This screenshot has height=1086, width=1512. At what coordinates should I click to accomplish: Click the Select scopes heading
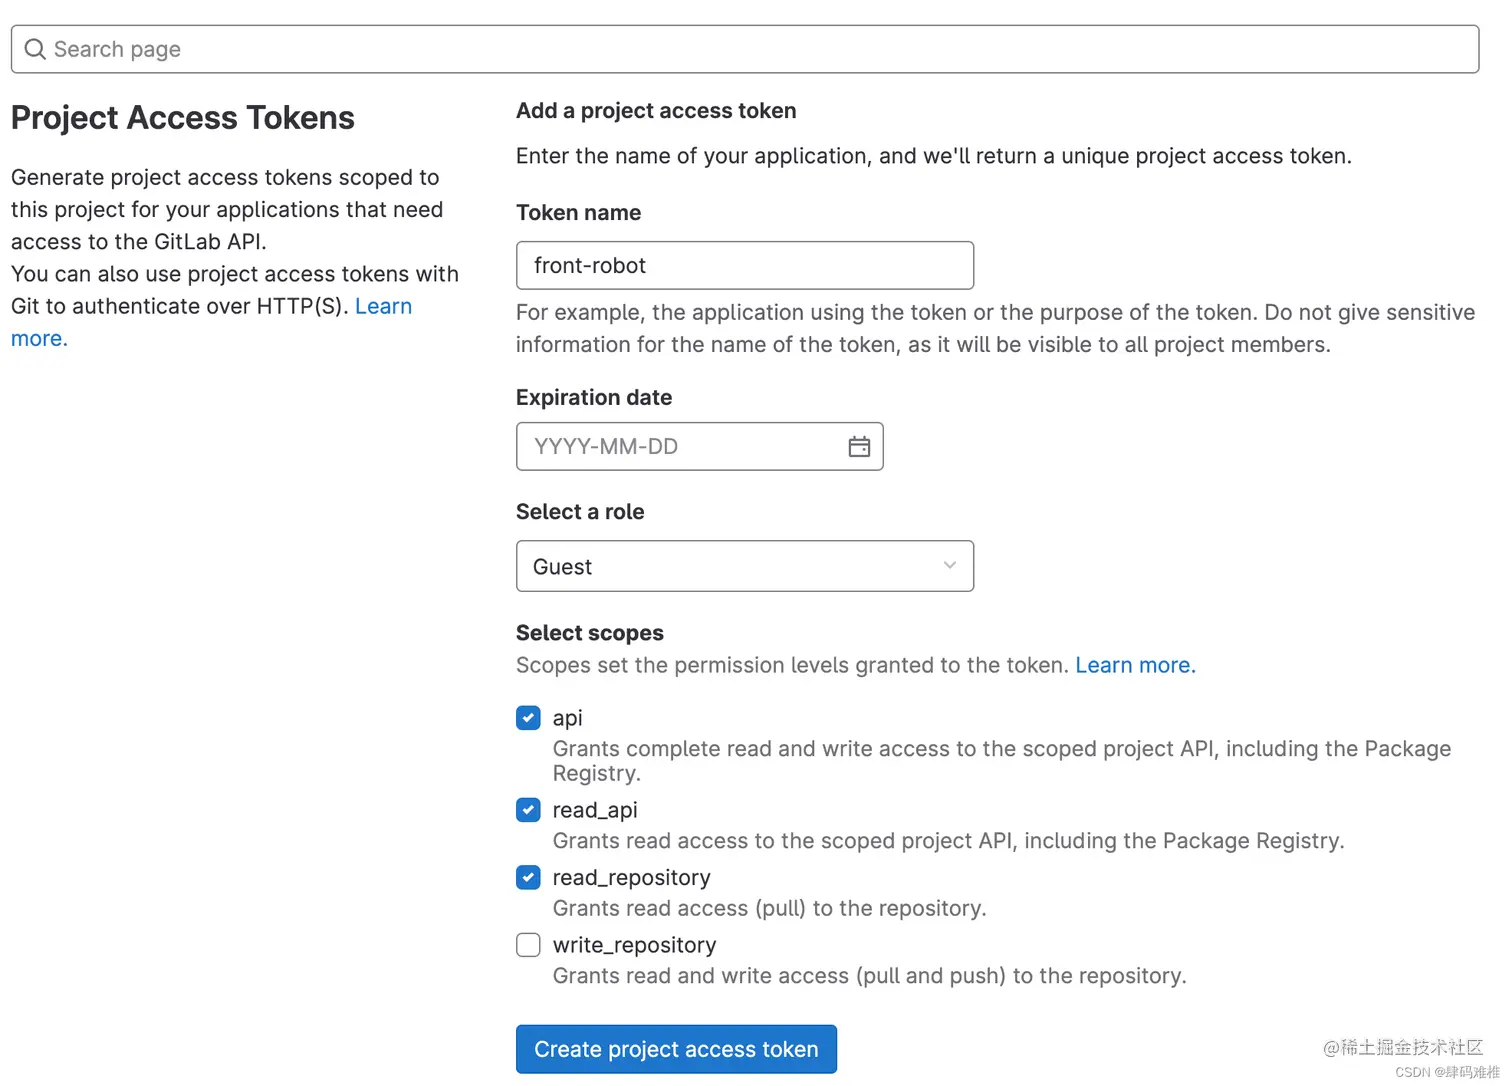click(x=590, y=633)
